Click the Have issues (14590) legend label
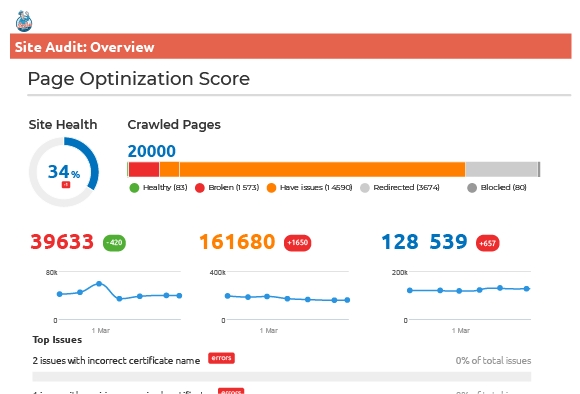 (316, 188)
